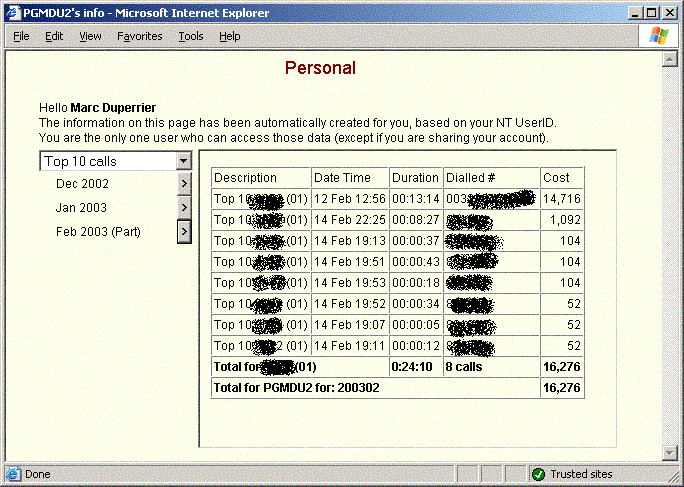Select the Dec 2002 month entry
Image resolution: width=684 pixels, height=487 pixels.
click(82, 184)
